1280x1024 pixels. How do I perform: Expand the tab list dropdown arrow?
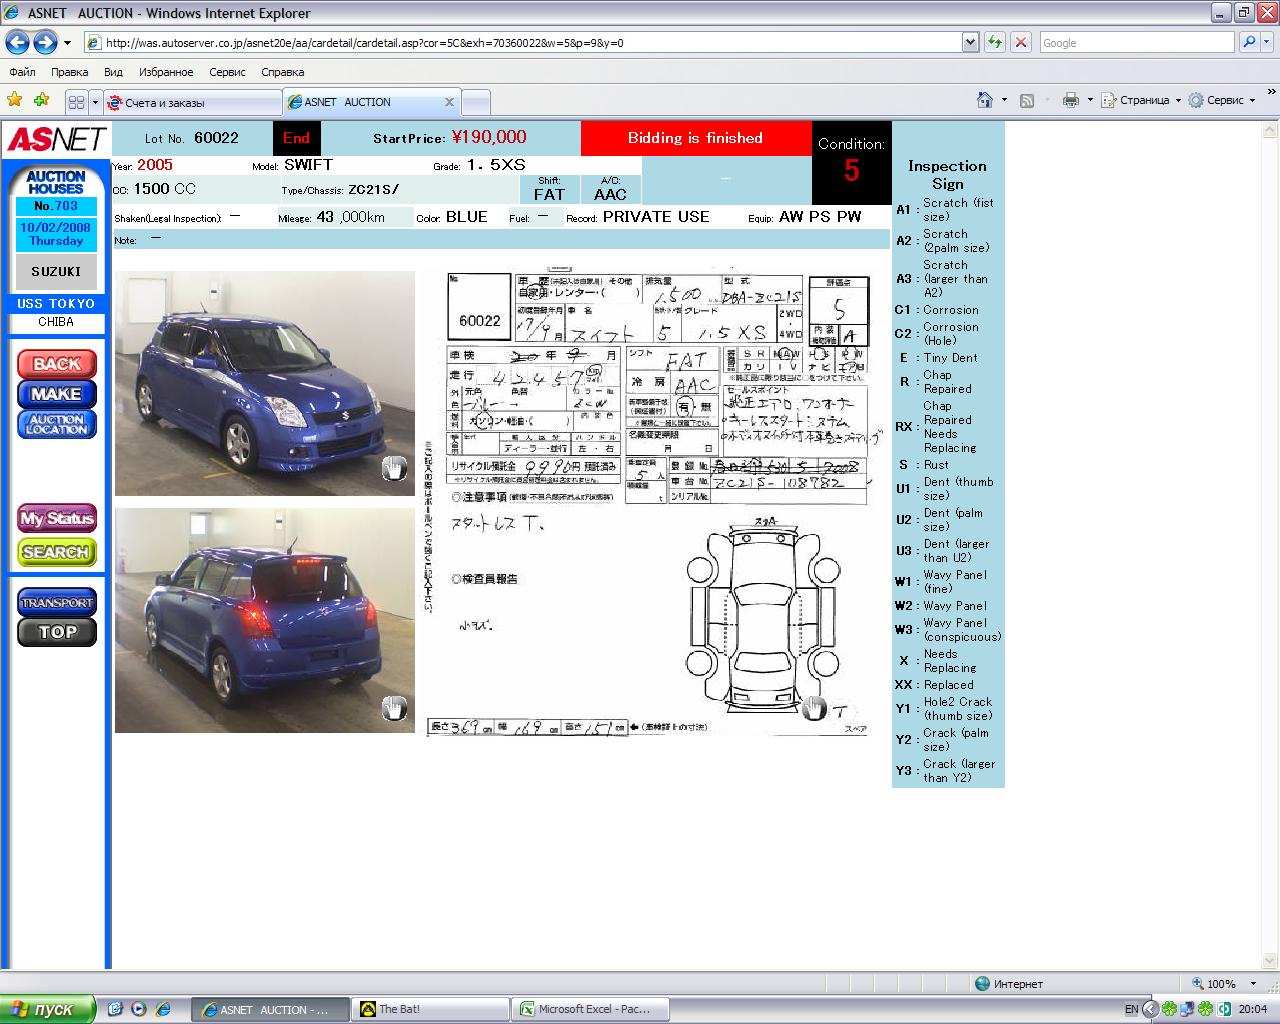click(x=95, y=102)
